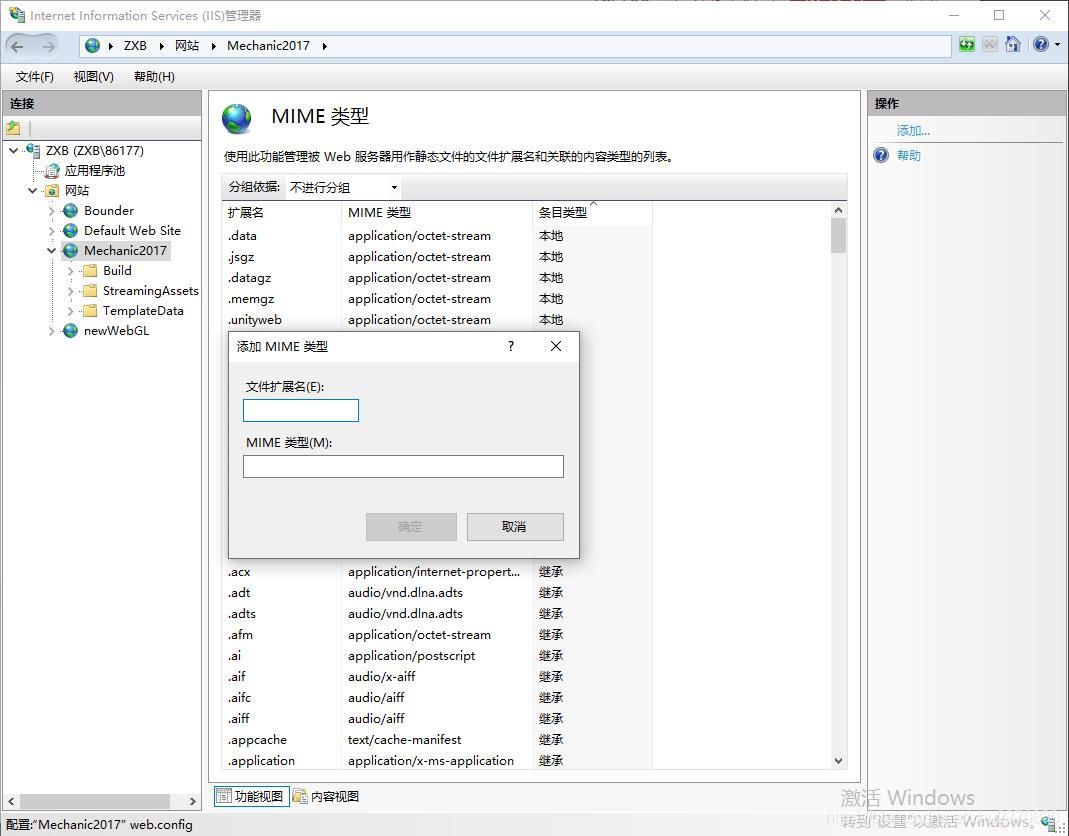Click ZXB in the address breadcrumb
This screenshot has height=836, width=1069.
[x=135, y=46]
